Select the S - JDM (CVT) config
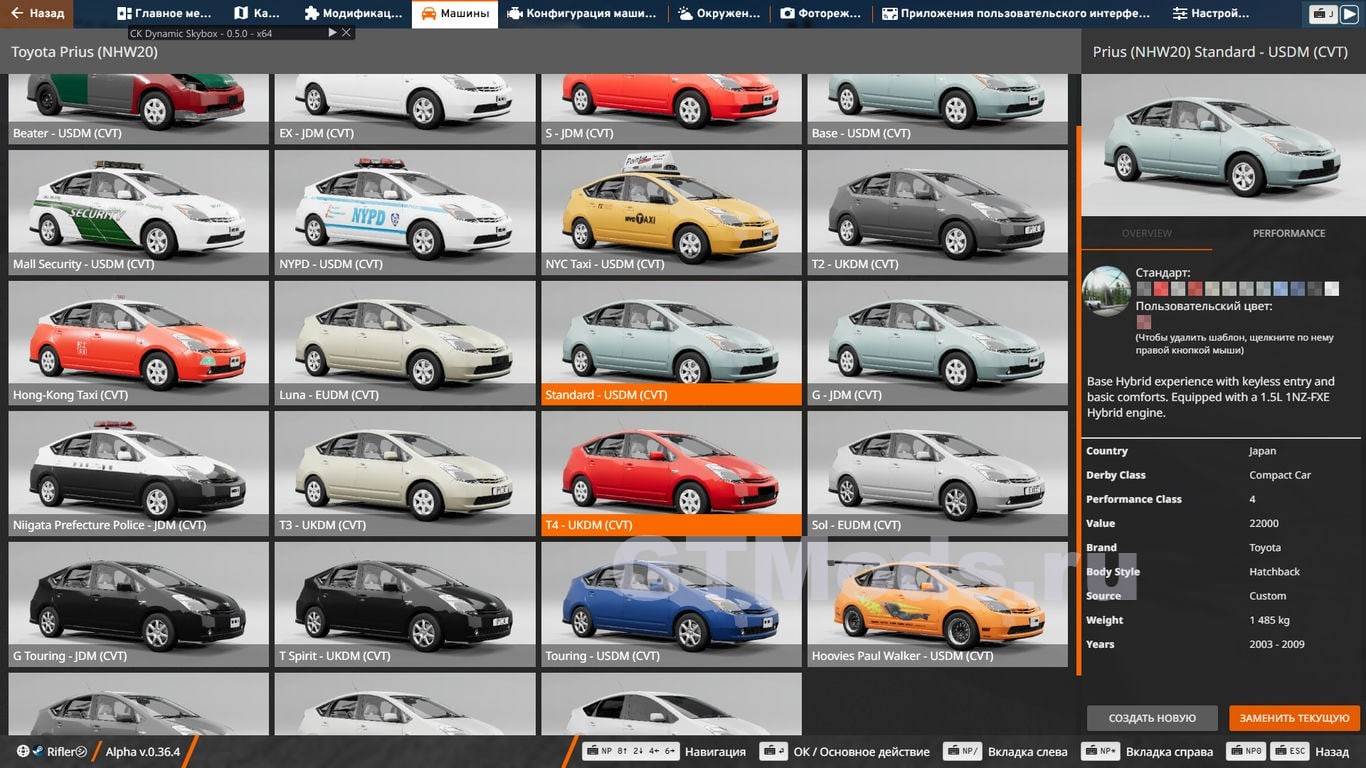The height and width of the screenshot is (768, 1366). pyautogui.click(x=671, y=109)
